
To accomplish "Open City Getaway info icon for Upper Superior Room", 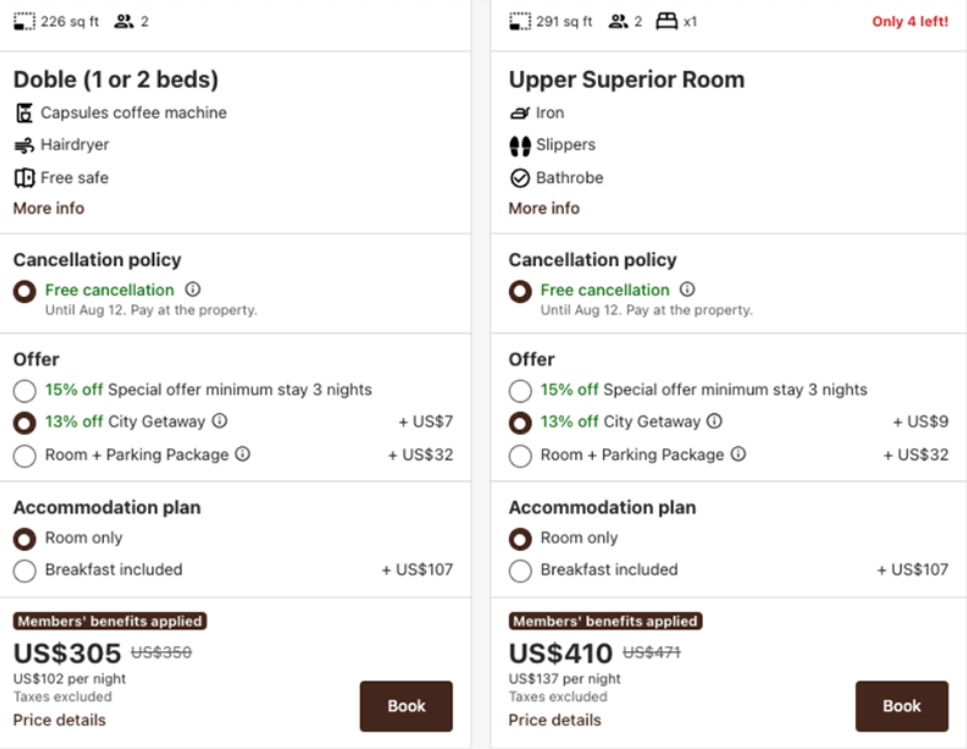I will click(x=714, y=421).
